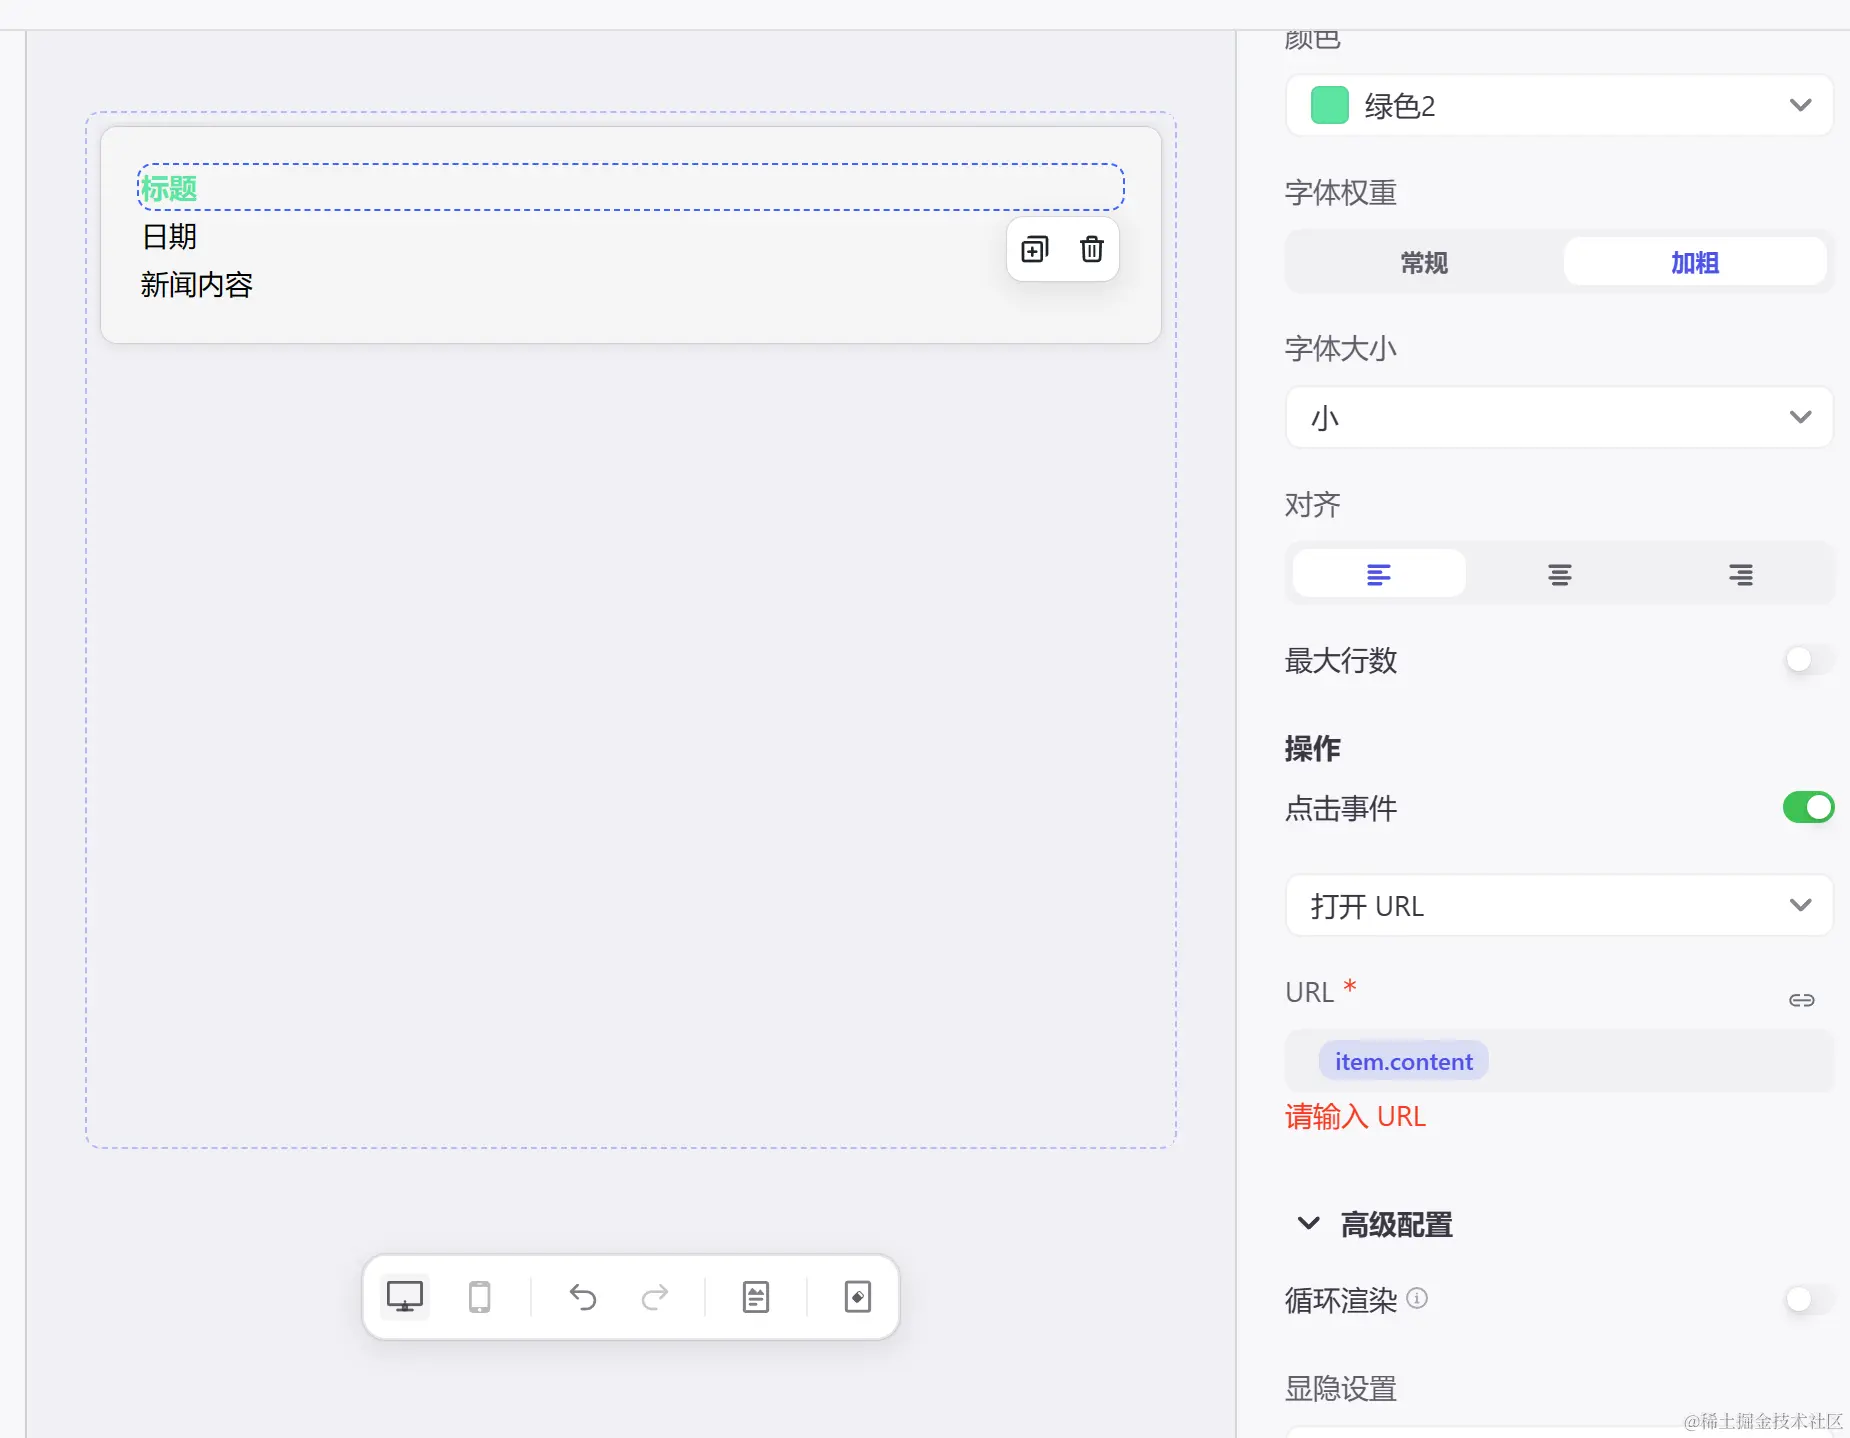Open the 打开 URL action dropdown
This screenshot has height=1438, width=1850.
click(1557, 905)
